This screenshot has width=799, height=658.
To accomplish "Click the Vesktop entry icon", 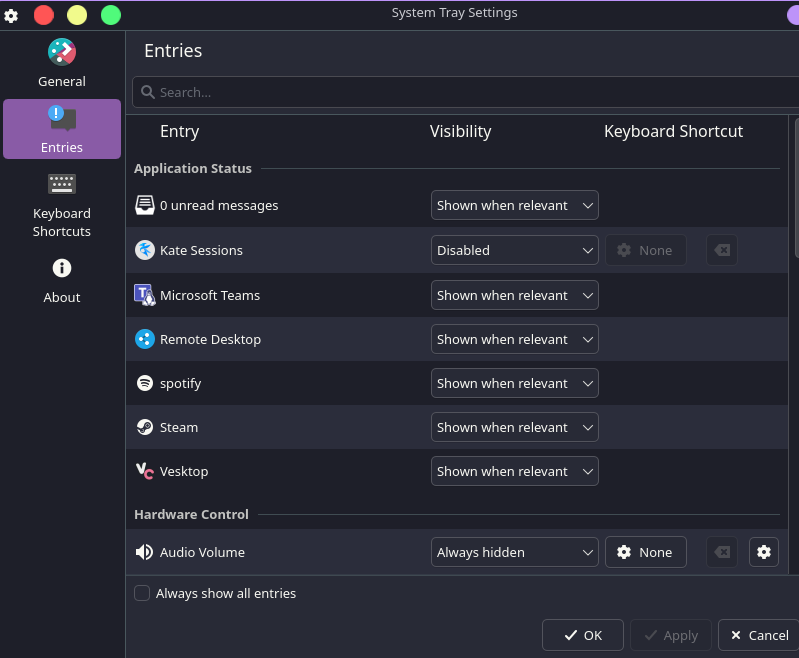I will click(145, 471).
